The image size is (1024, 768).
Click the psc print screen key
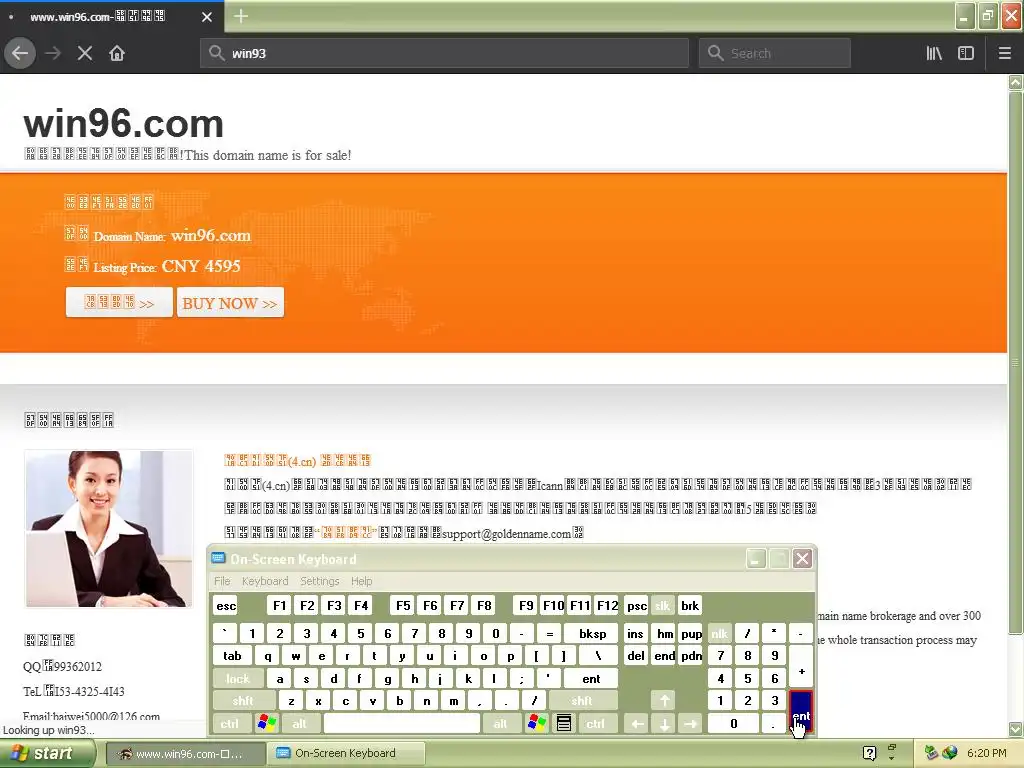click(637, 606)
